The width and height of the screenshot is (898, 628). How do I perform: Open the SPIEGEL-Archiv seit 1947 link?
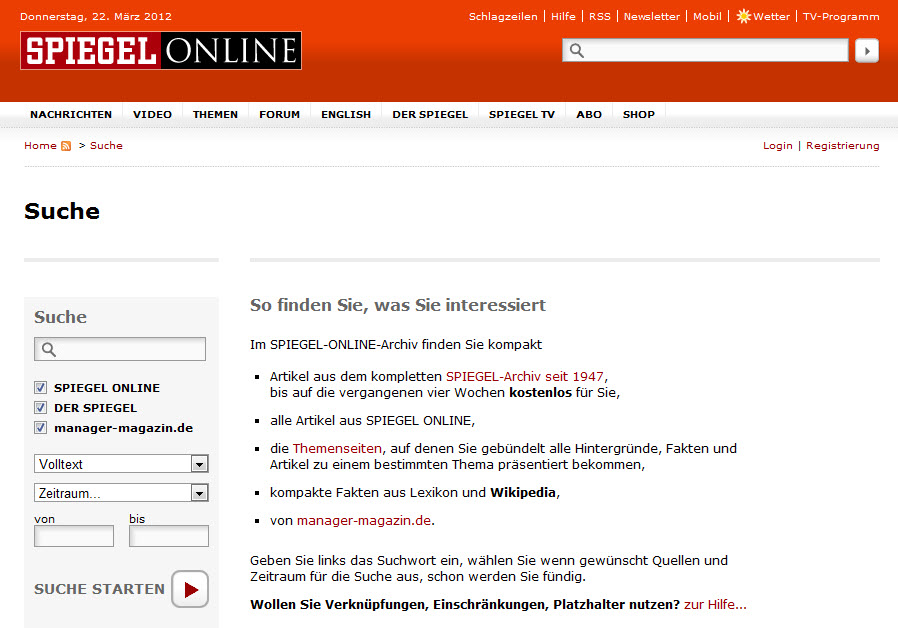(x=525, y=377)
